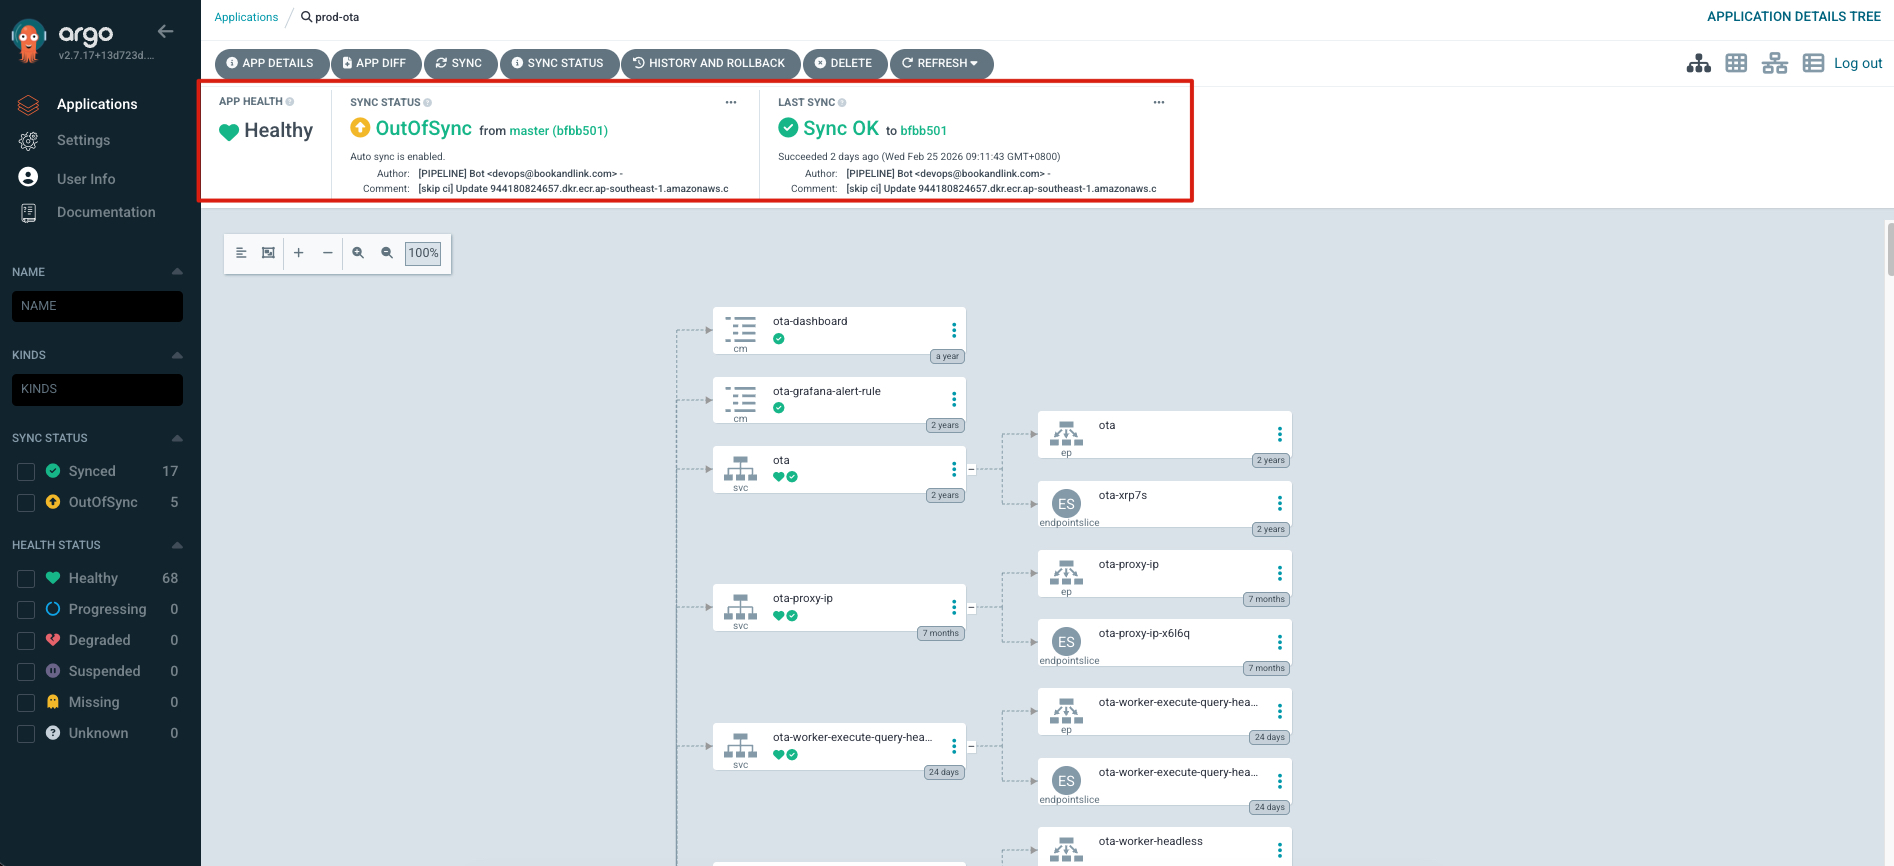Select the ota-dashboard configmap node
Viewport: 1894px width, 866px height.
tap(839, 331)
